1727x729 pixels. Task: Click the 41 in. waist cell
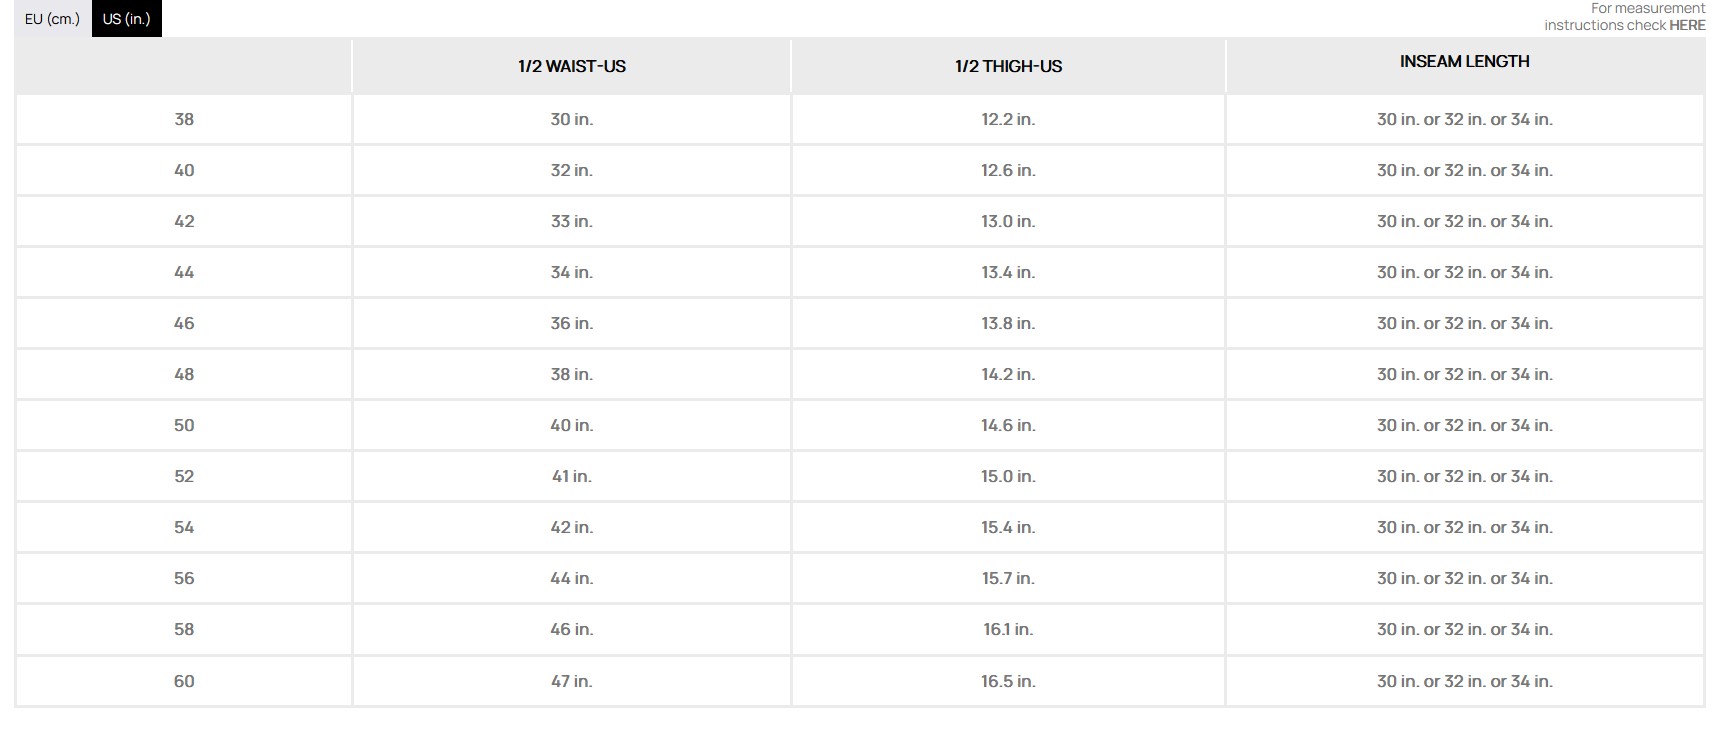[571, 477]
